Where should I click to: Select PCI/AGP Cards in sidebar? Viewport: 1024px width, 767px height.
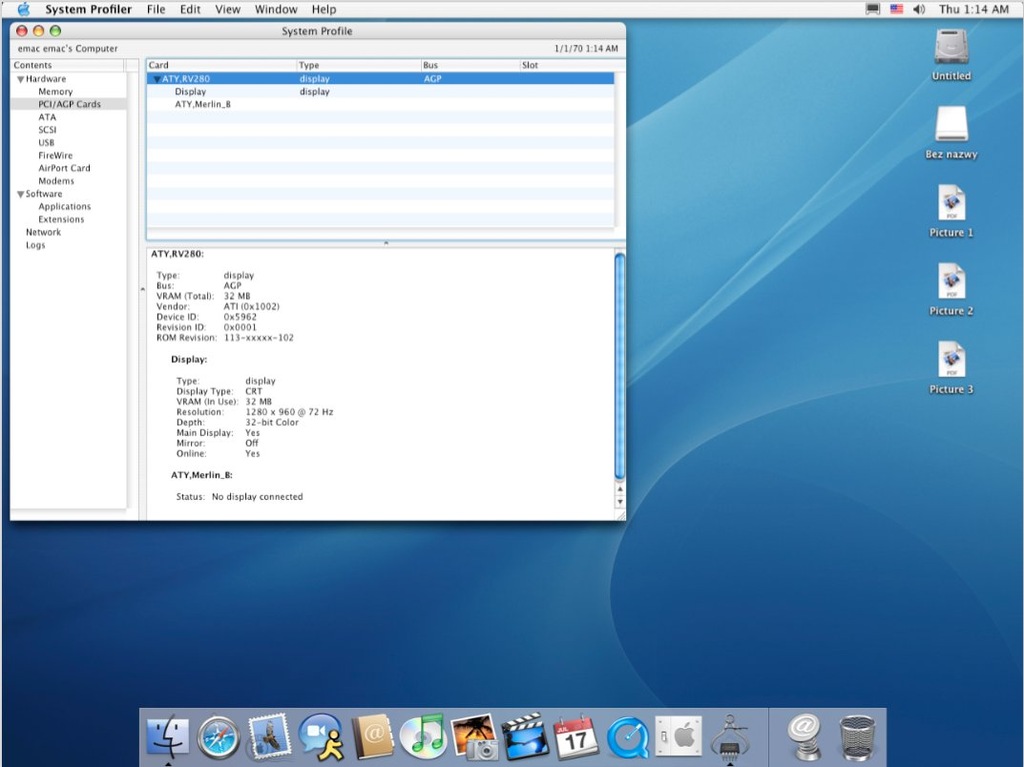click(69, 104)
